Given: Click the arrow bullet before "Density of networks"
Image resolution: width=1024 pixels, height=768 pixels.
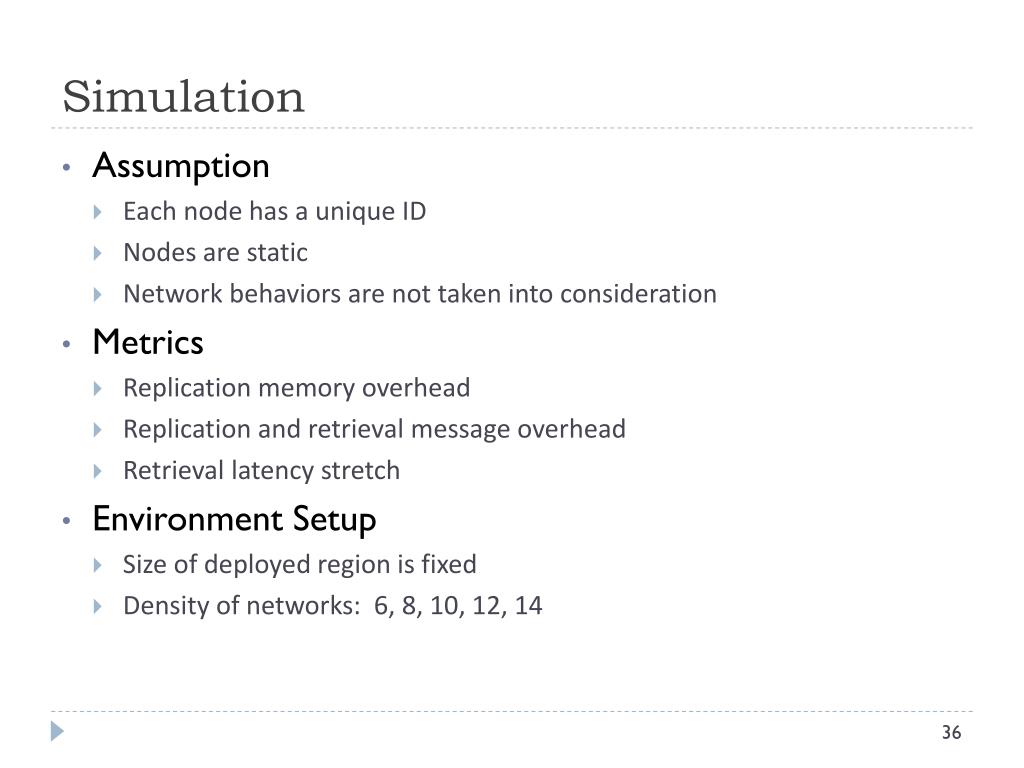Looking at the screenshot, I should (x=98, y=606).
